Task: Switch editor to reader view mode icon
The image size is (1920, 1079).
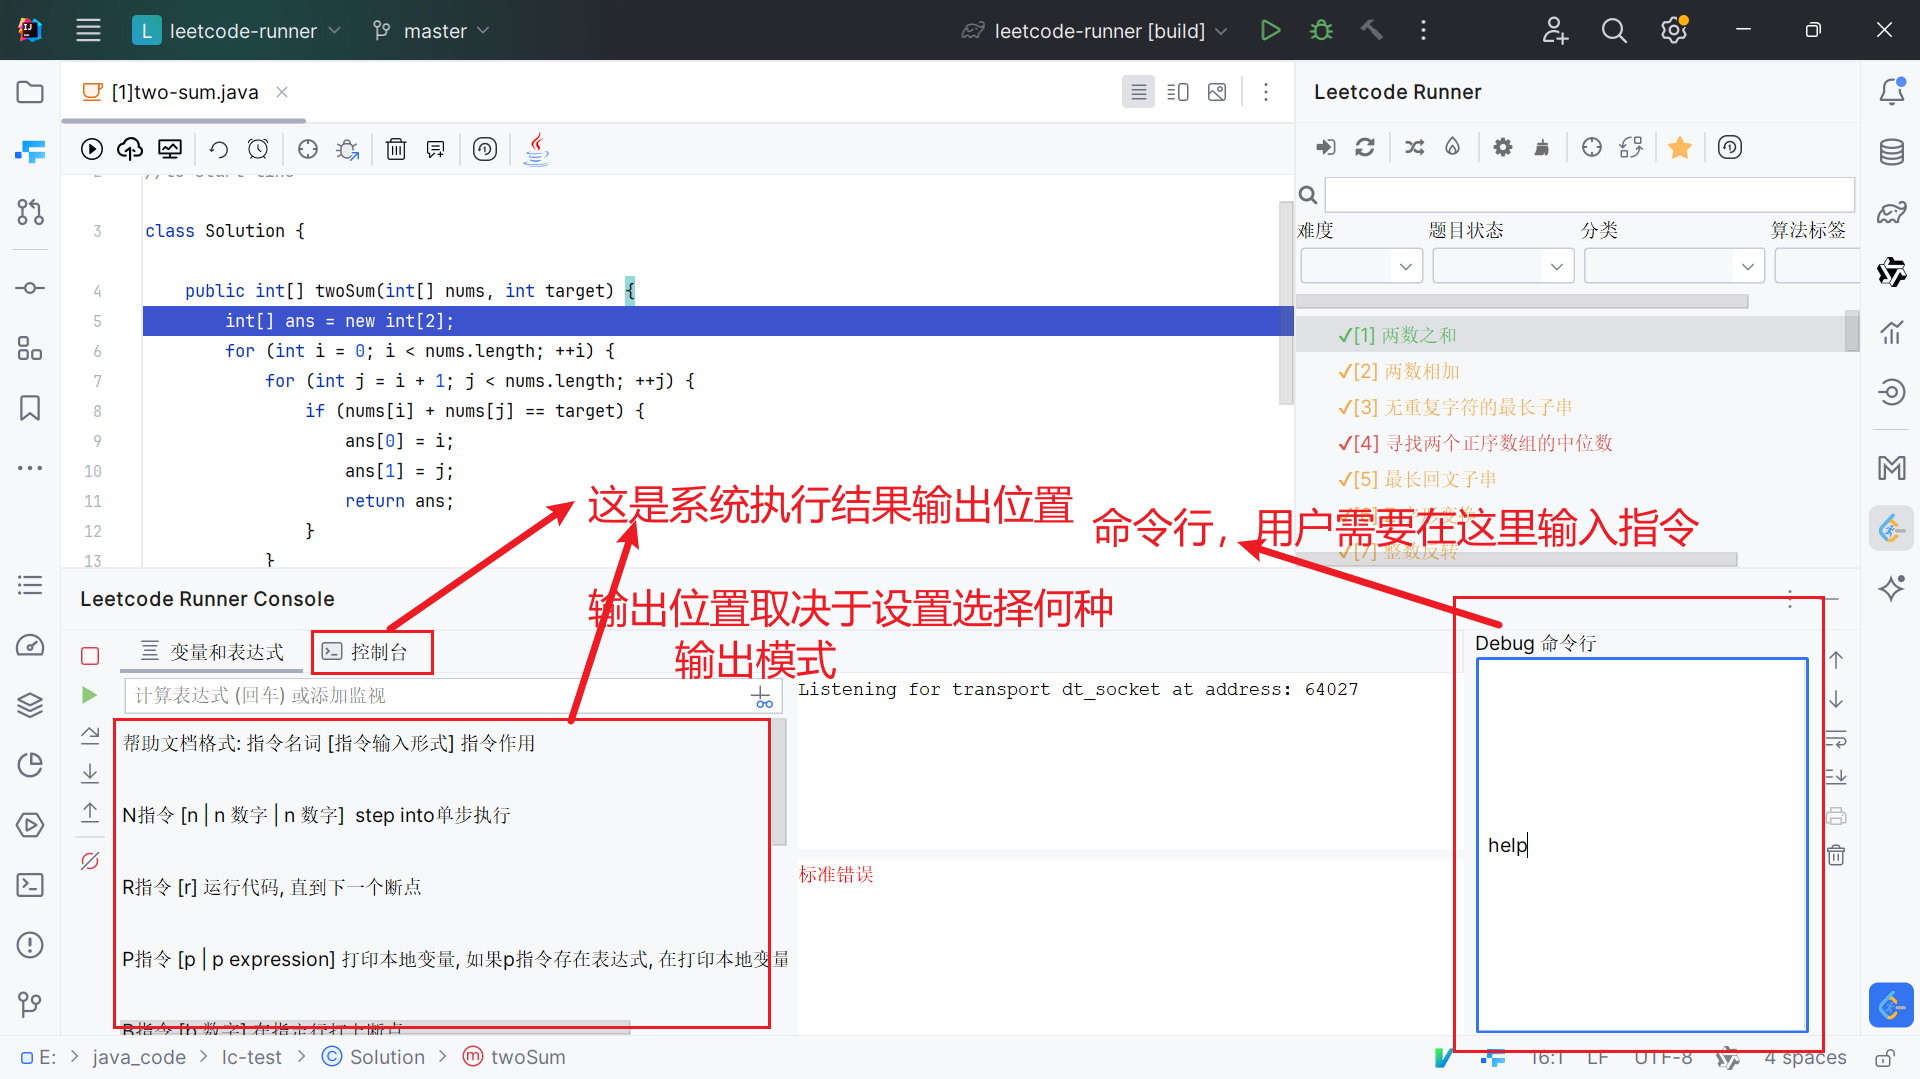Action: click(x=1138, y=92)
